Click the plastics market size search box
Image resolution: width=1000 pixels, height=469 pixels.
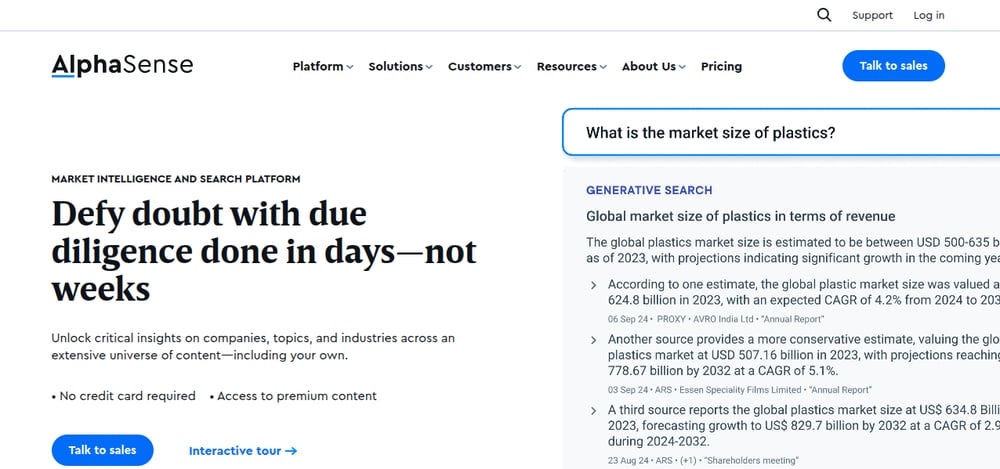pyautogui.click(x=781, y=133)
